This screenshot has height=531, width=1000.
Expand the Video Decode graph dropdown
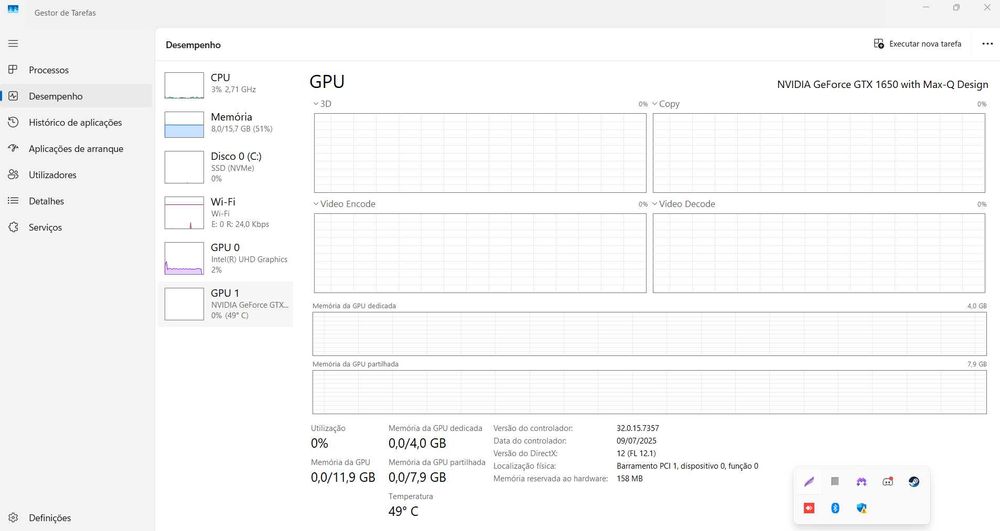pyautogui.click(x=655, y=204)
